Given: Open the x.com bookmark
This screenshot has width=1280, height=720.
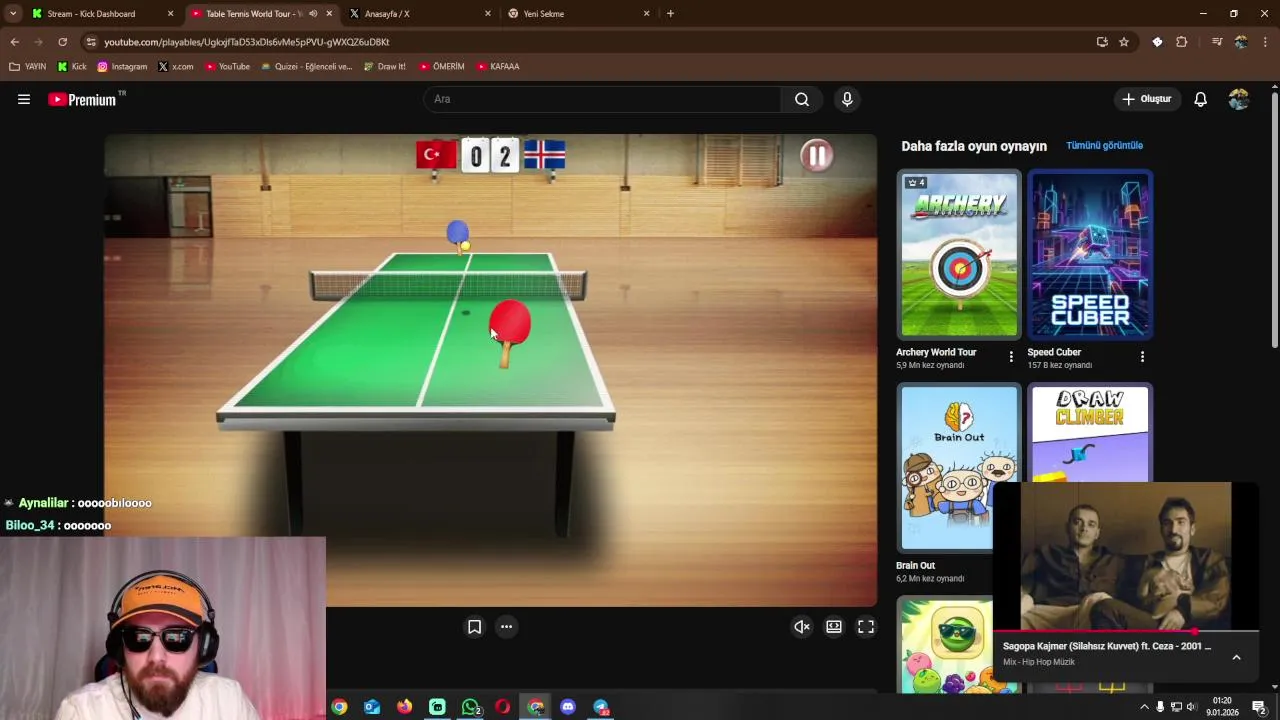Looking at the screenshot, I should (x=176, y=67).
